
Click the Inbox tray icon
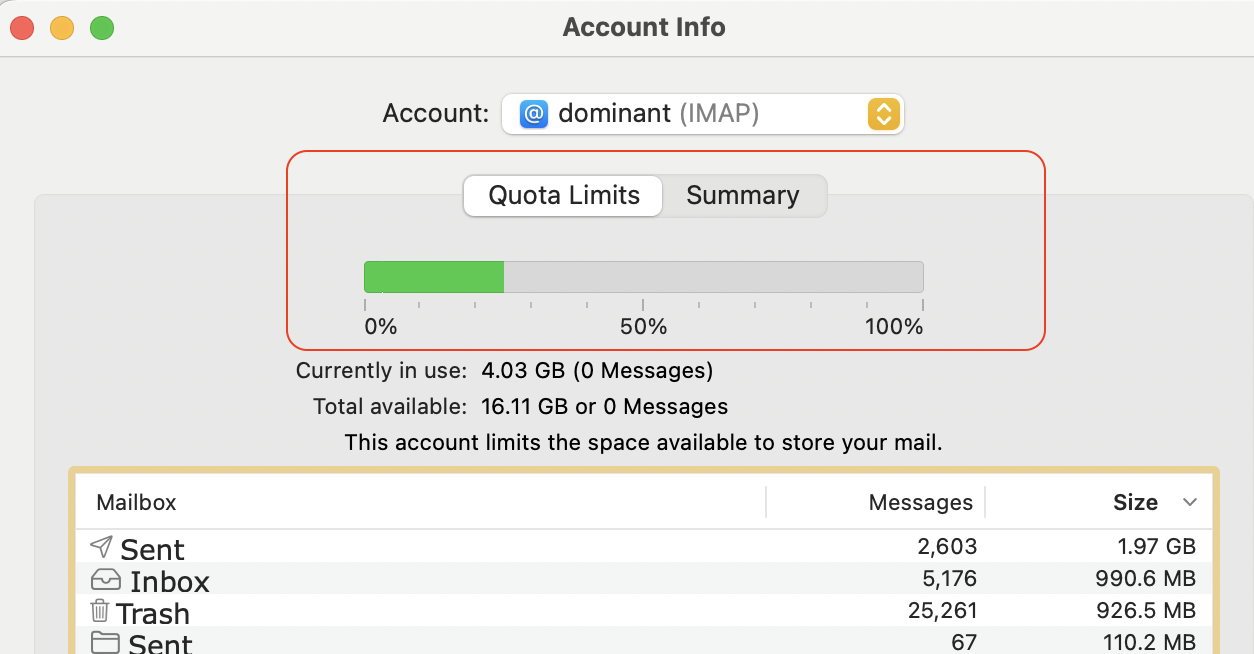[105, 579]
